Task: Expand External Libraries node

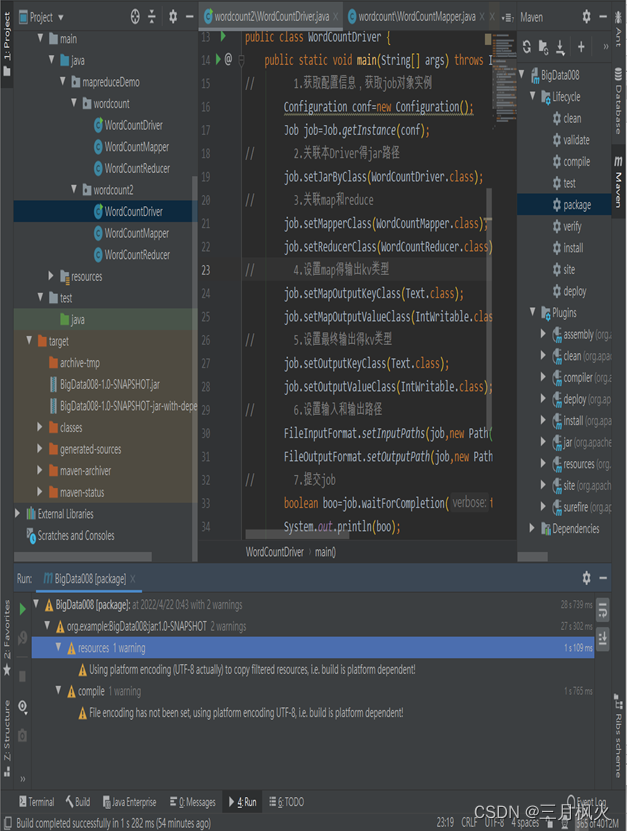Action: click(18, 513)
